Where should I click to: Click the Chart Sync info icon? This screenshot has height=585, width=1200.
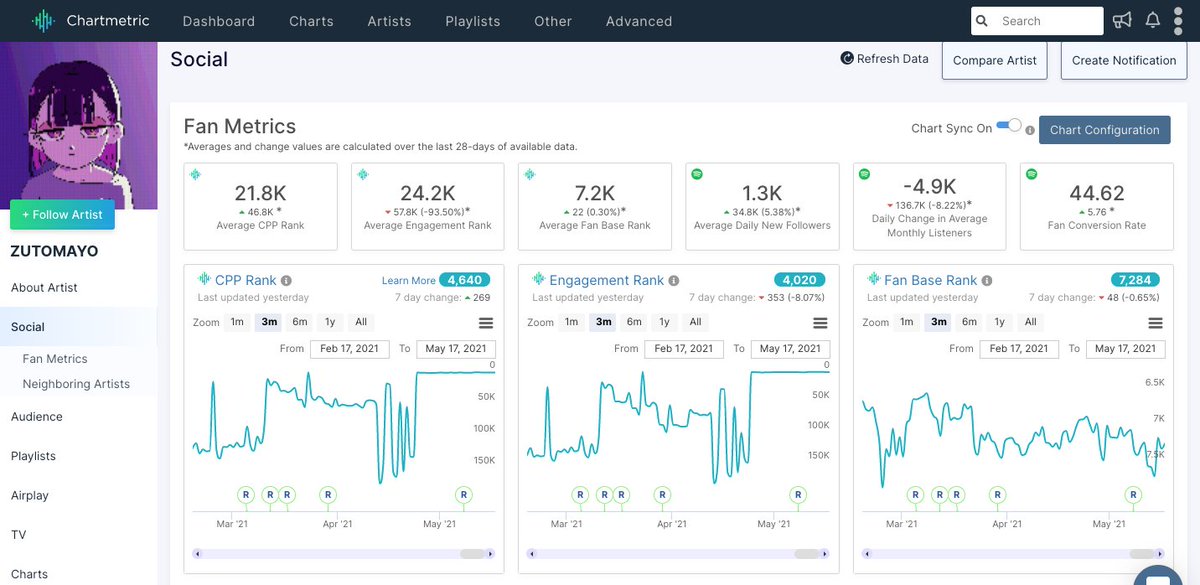coord(1030,130)
